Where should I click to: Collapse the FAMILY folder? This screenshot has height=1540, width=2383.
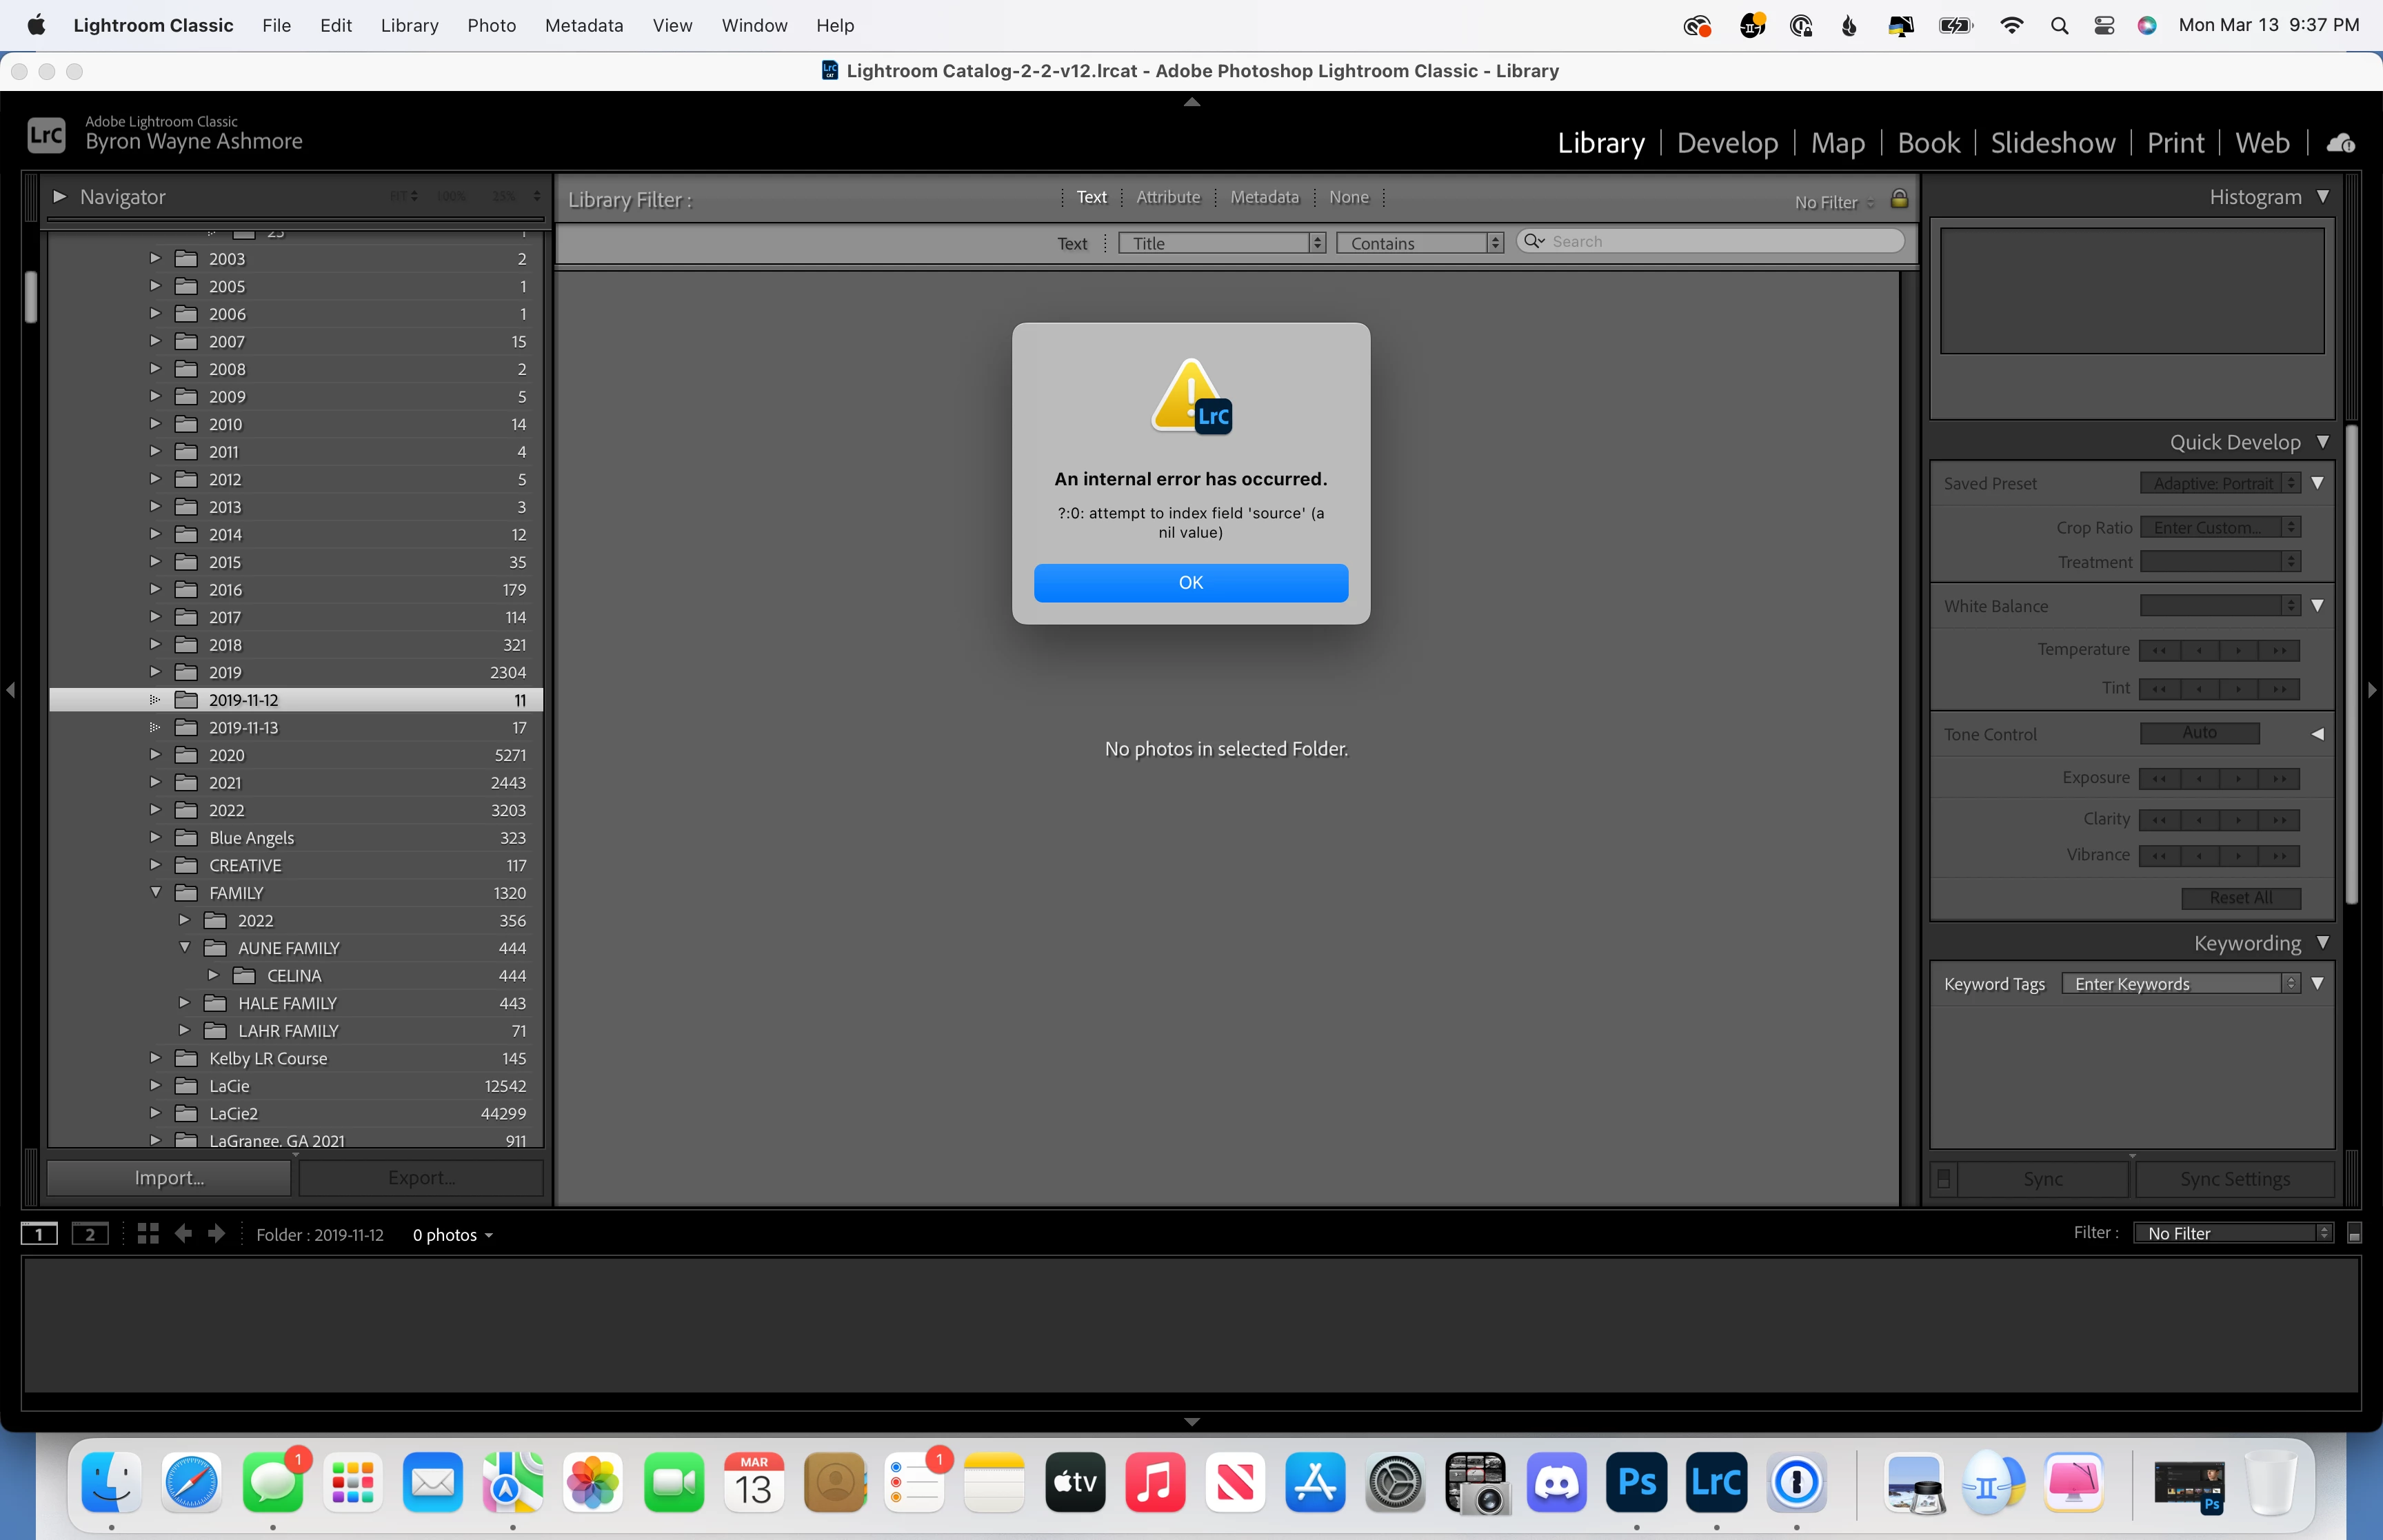156,892
